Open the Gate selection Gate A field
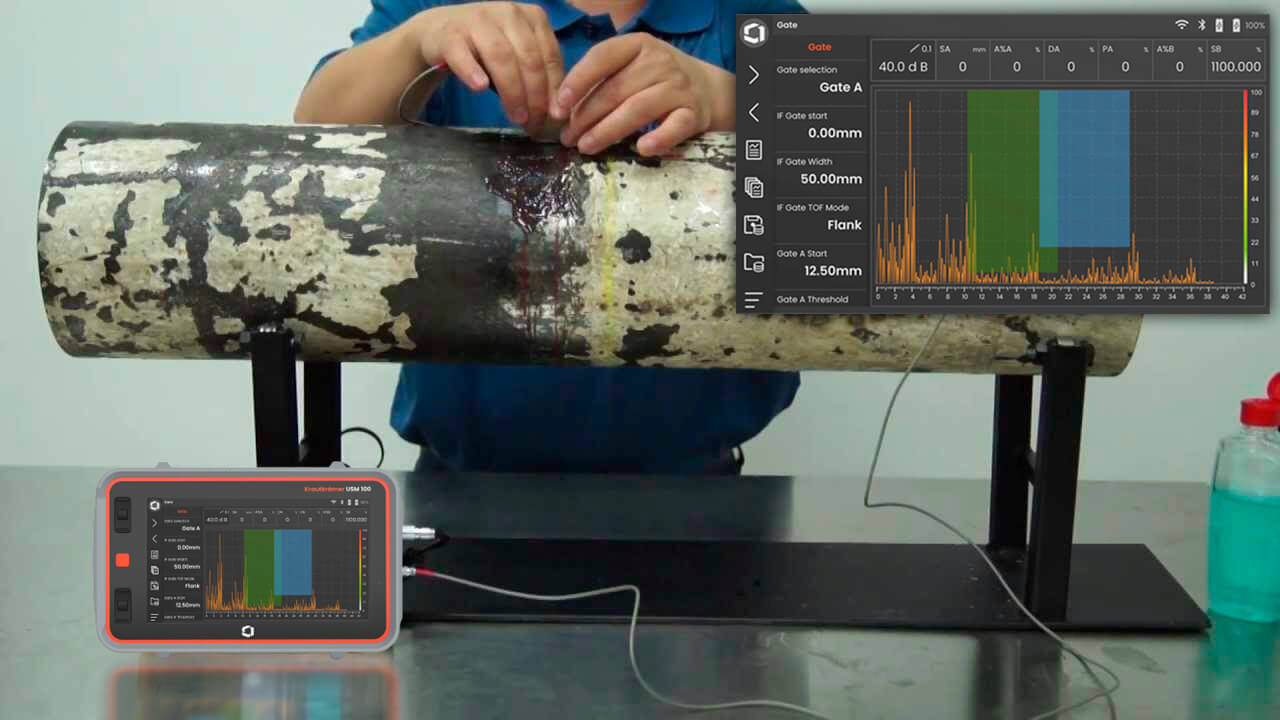 [x=819, y=79]
